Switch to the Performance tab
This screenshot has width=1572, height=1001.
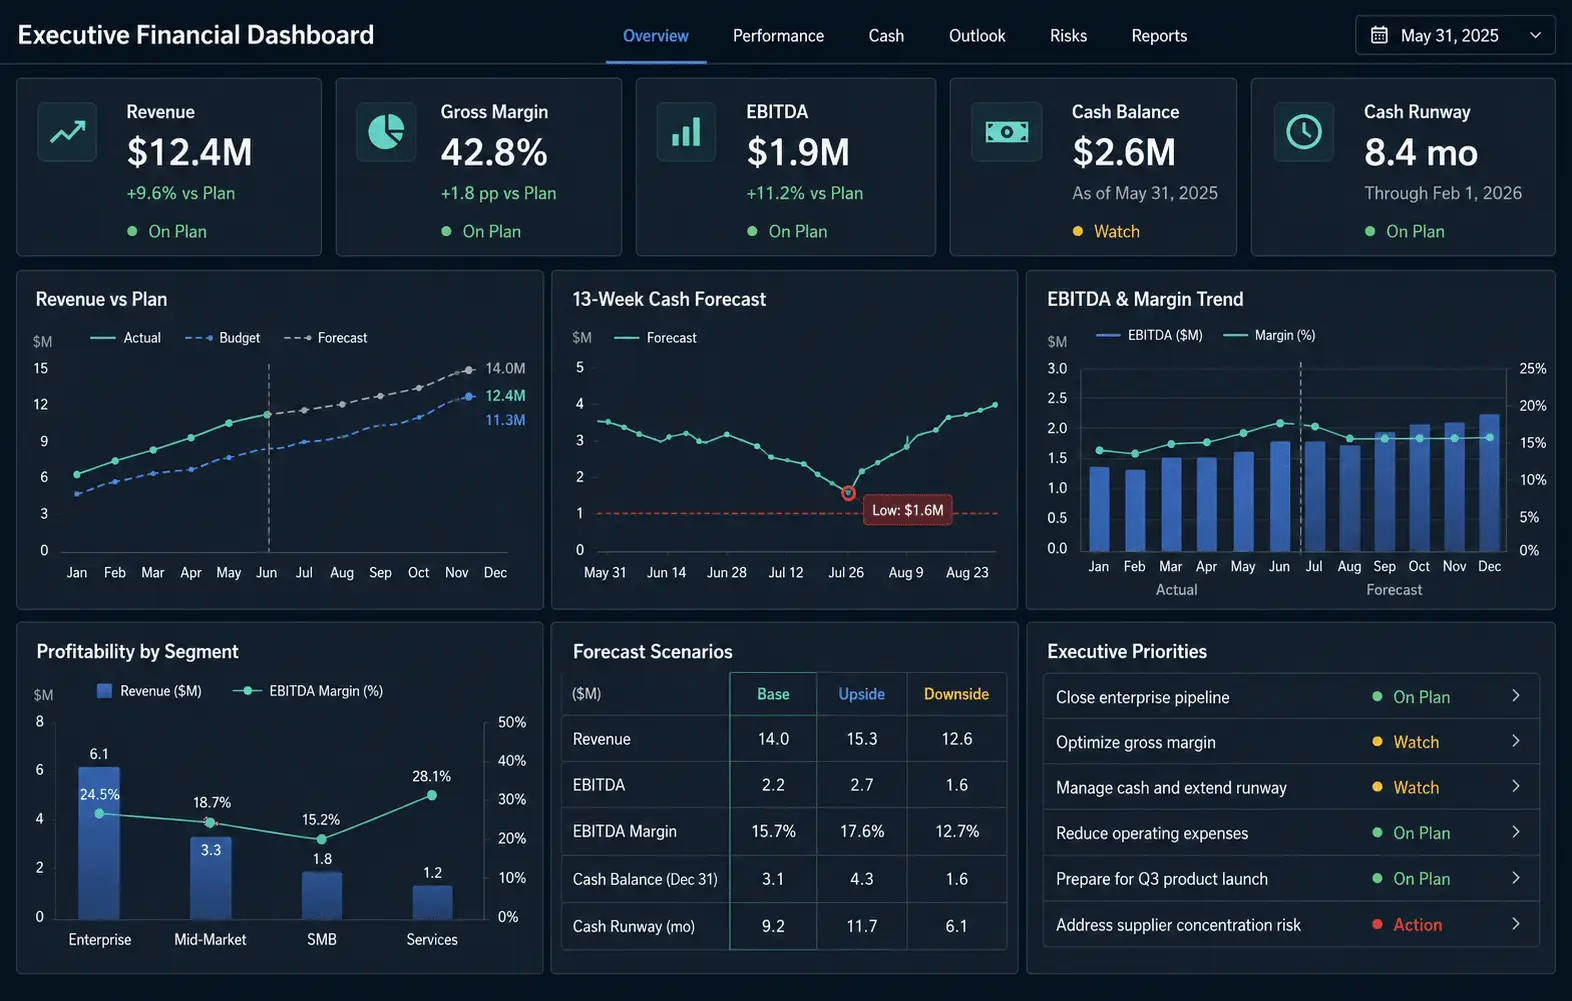(778, 36)
